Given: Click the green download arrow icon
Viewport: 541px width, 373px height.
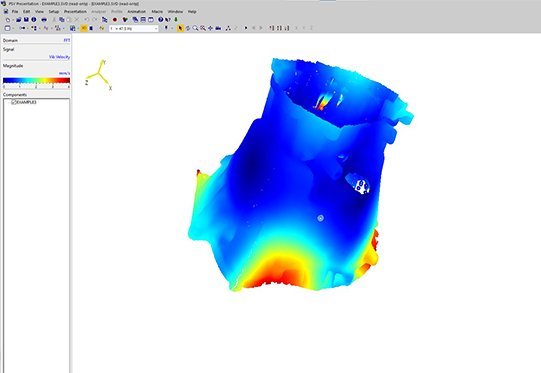Looking at the screenshot, I should [176, 20].
